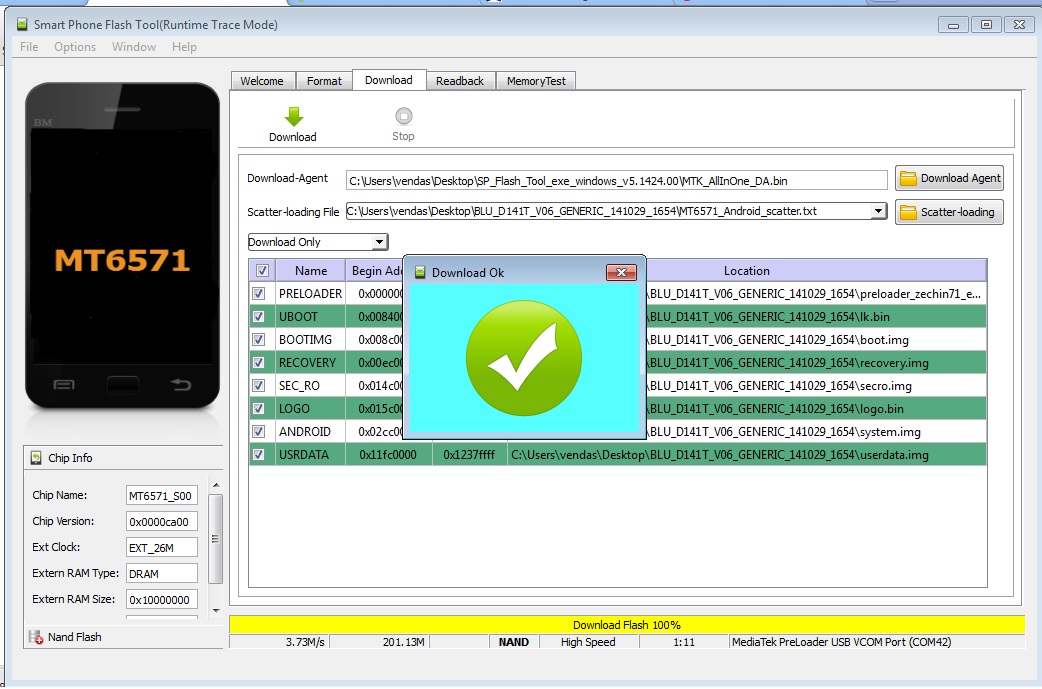Toggle the select-all header checkbox
This screenshot has width=1042, height=689.
pyautogui.click(x=262, y=270)
